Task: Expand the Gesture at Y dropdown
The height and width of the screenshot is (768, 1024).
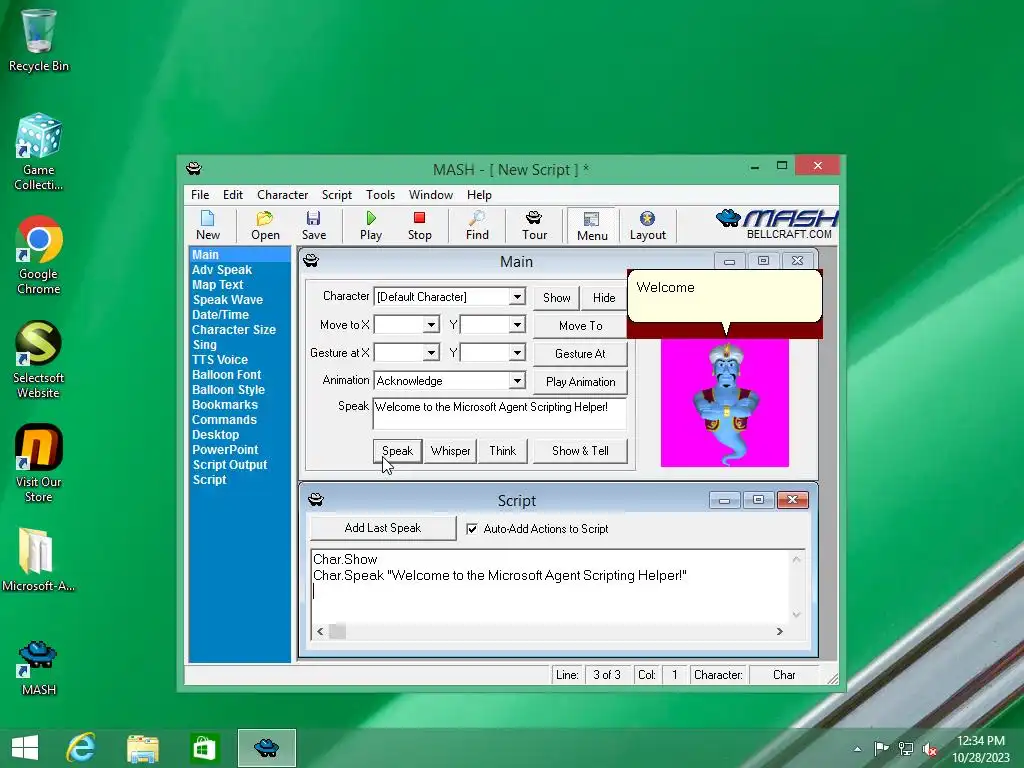Action: (x=517, y=353)
